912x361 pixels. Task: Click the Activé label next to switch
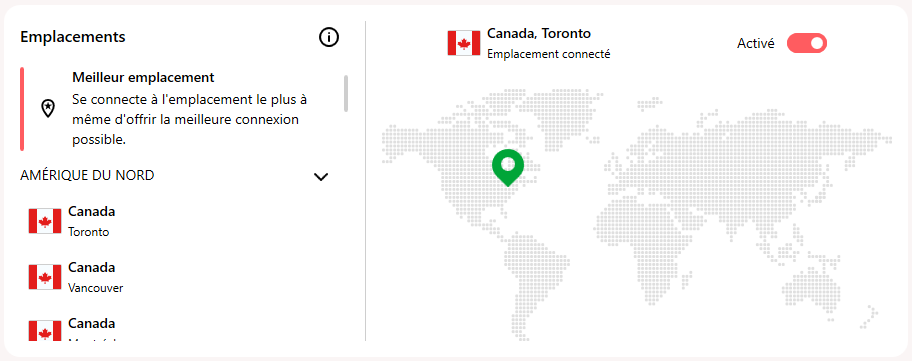pyautogui.click(x=756, y=44)
